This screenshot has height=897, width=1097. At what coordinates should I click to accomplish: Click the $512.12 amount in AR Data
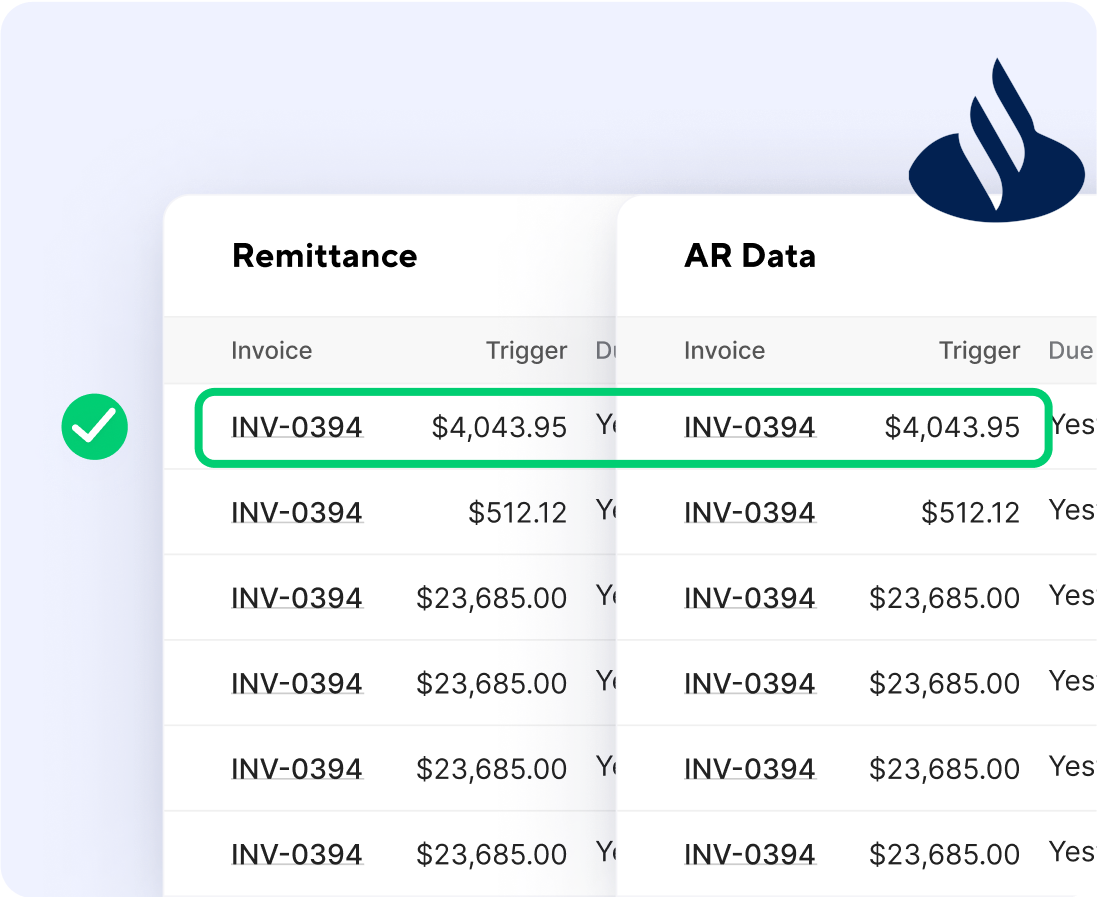tap(970, 513)
